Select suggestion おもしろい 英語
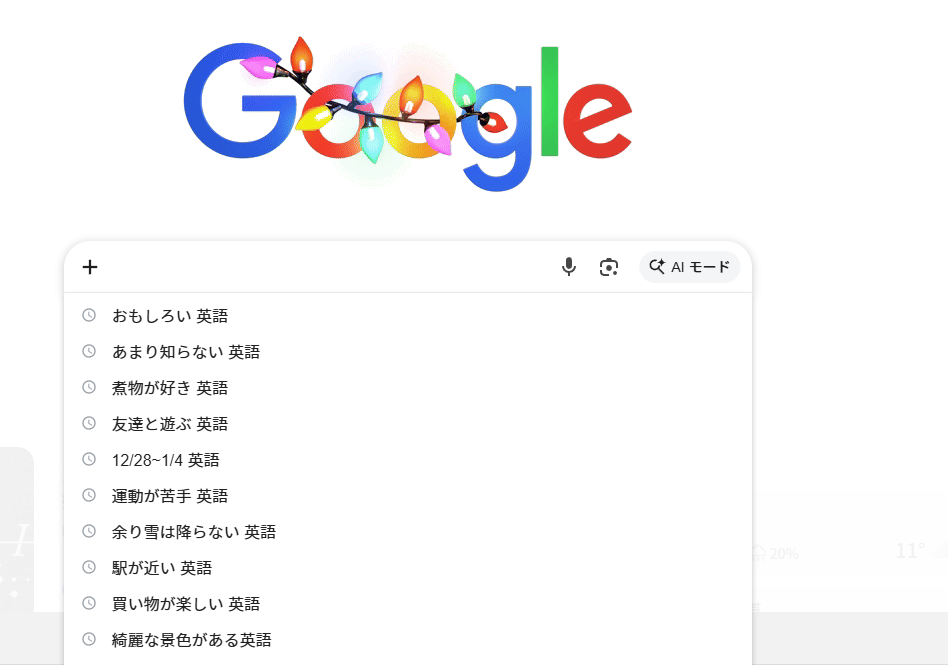This screenshot has height=665, width=948. click(408, 316)
